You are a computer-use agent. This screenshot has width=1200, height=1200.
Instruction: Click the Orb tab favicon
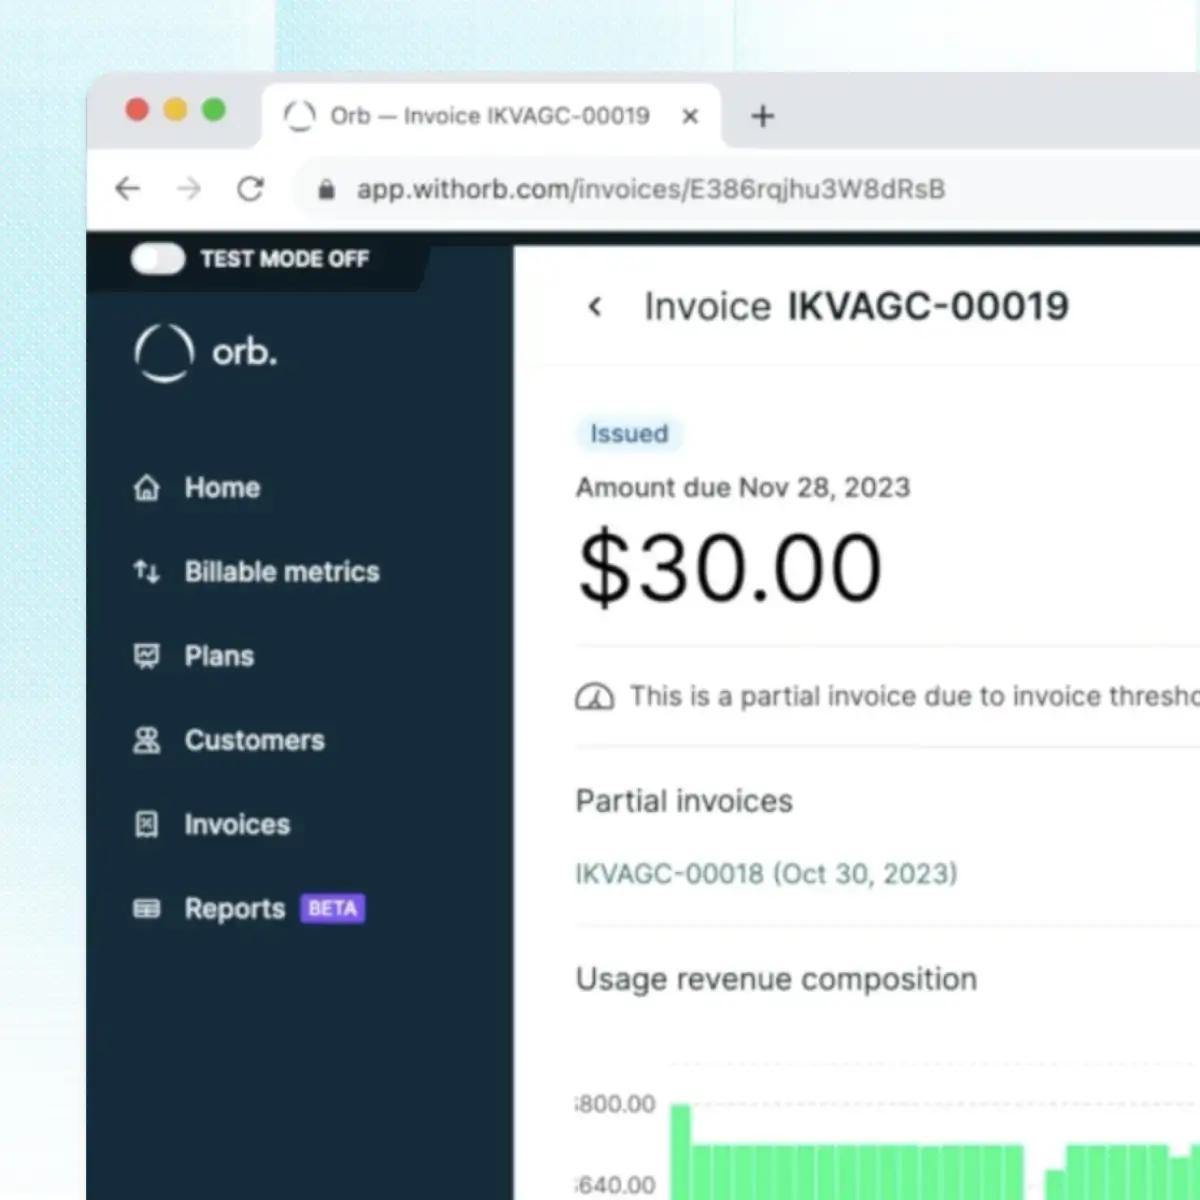point(300,116)
